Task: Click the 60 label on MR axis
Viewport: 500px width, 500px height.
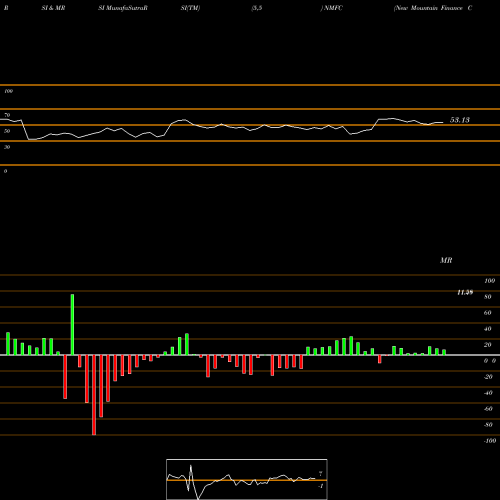Action: (488, 313)
